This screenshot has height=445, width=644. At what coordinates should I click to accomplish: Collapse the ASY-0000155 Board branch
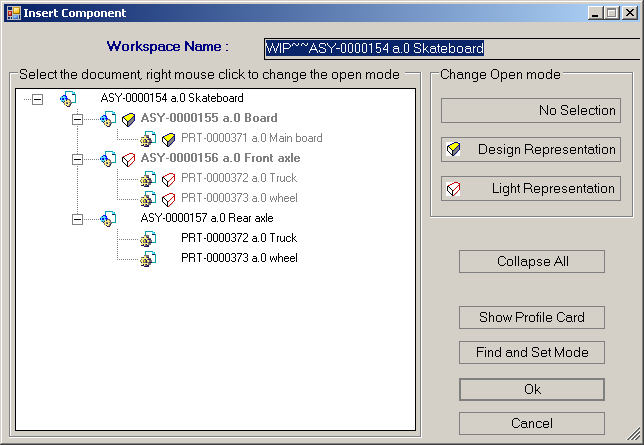tap(78, 119)
